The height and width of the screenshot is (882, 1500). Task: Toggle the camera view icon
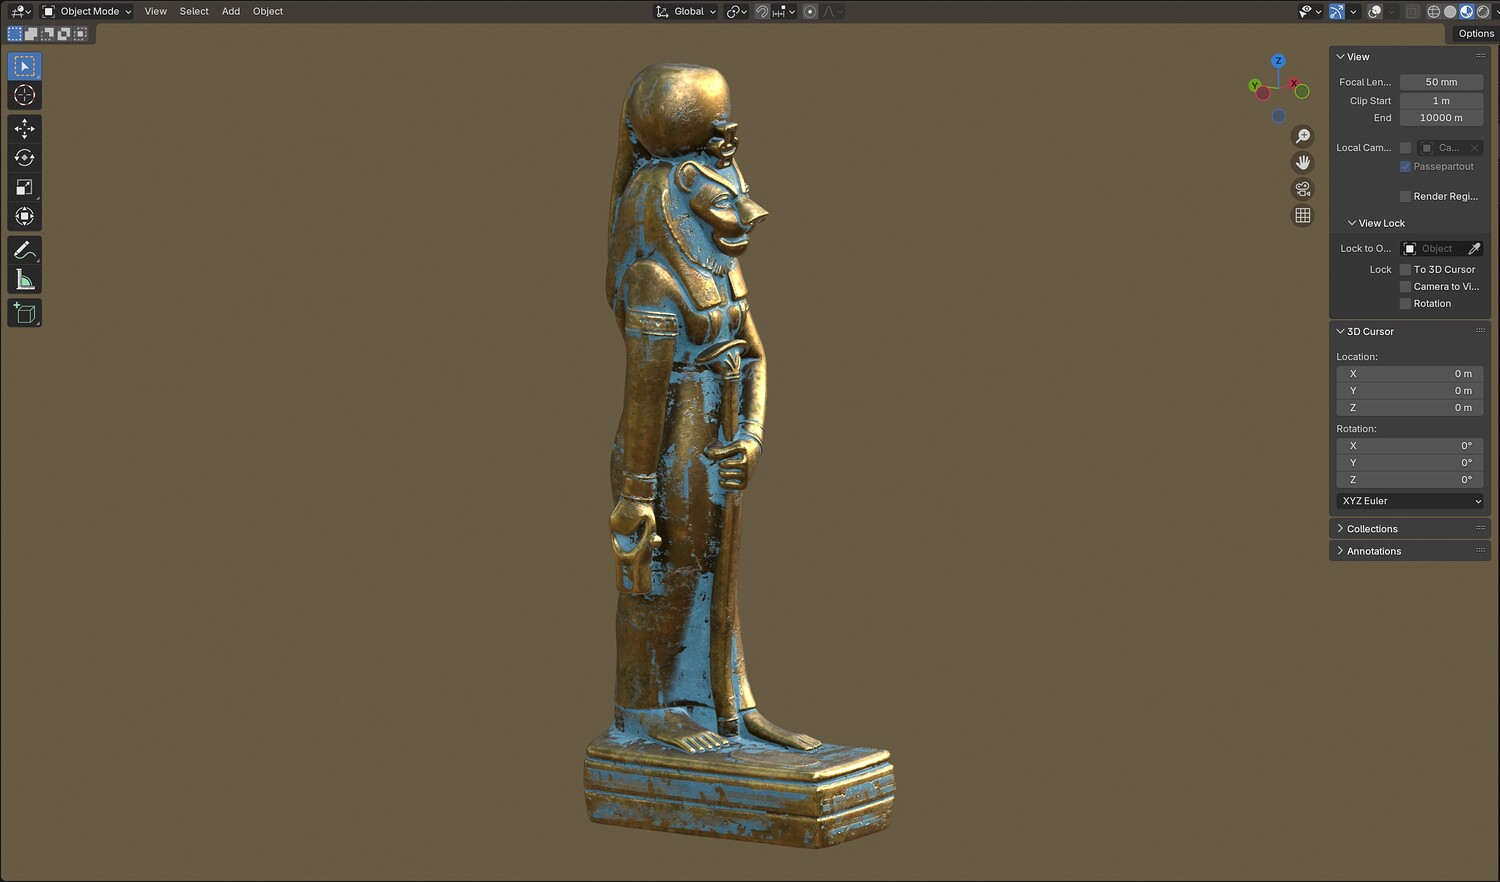click(1302, 189)
